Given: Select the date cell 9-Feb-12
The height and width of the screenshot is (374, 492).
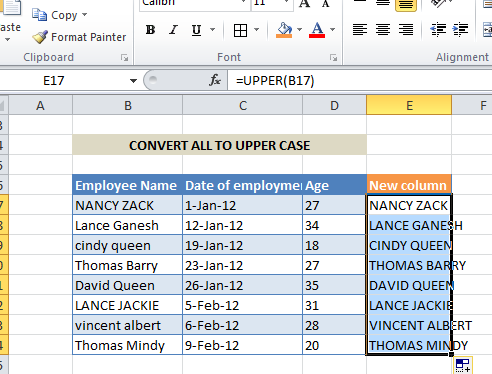Looking at the screenshot, I should point(243,345).
